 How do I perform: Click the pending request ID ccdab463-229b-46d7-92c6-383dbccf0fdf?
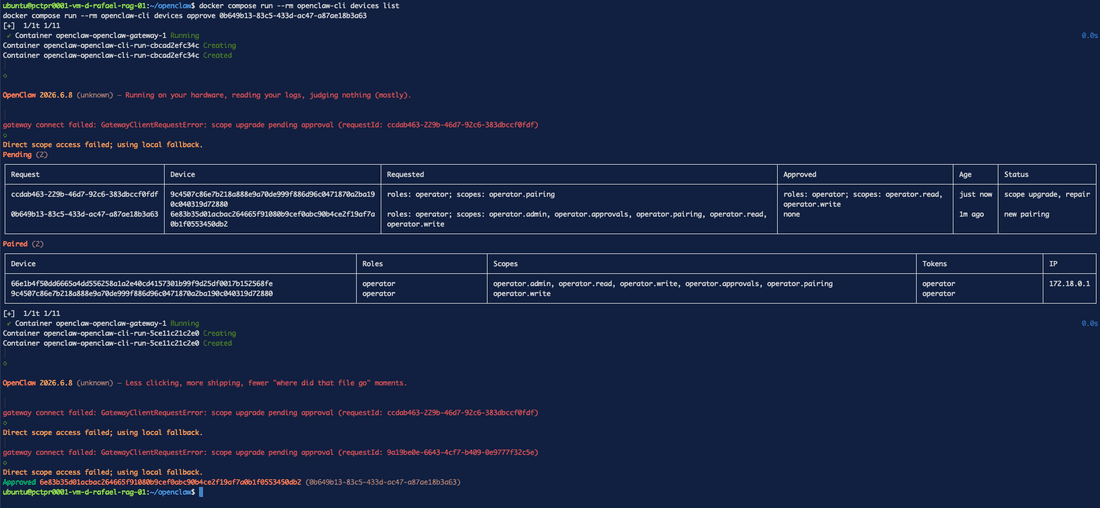(x=85, y=194)
